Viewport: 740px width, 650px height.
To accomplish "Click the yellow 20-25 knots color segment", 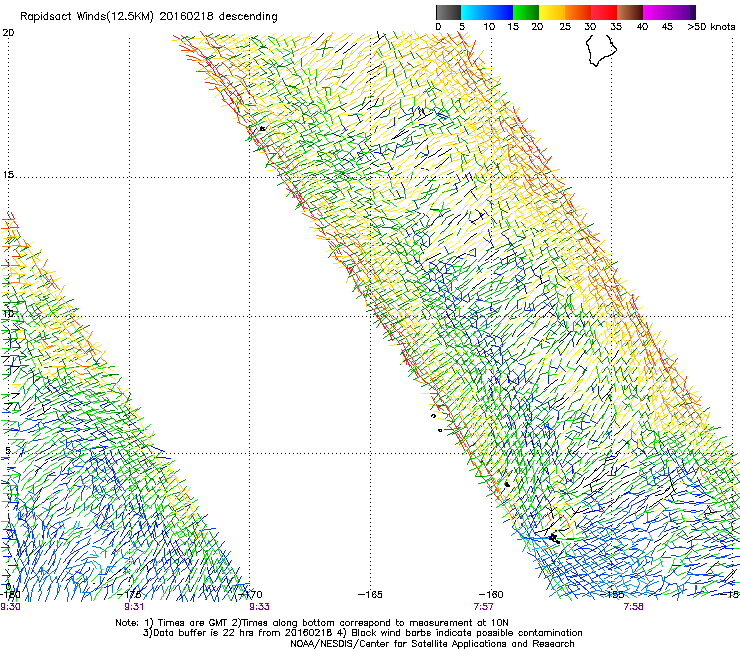I will coord(552,12).
